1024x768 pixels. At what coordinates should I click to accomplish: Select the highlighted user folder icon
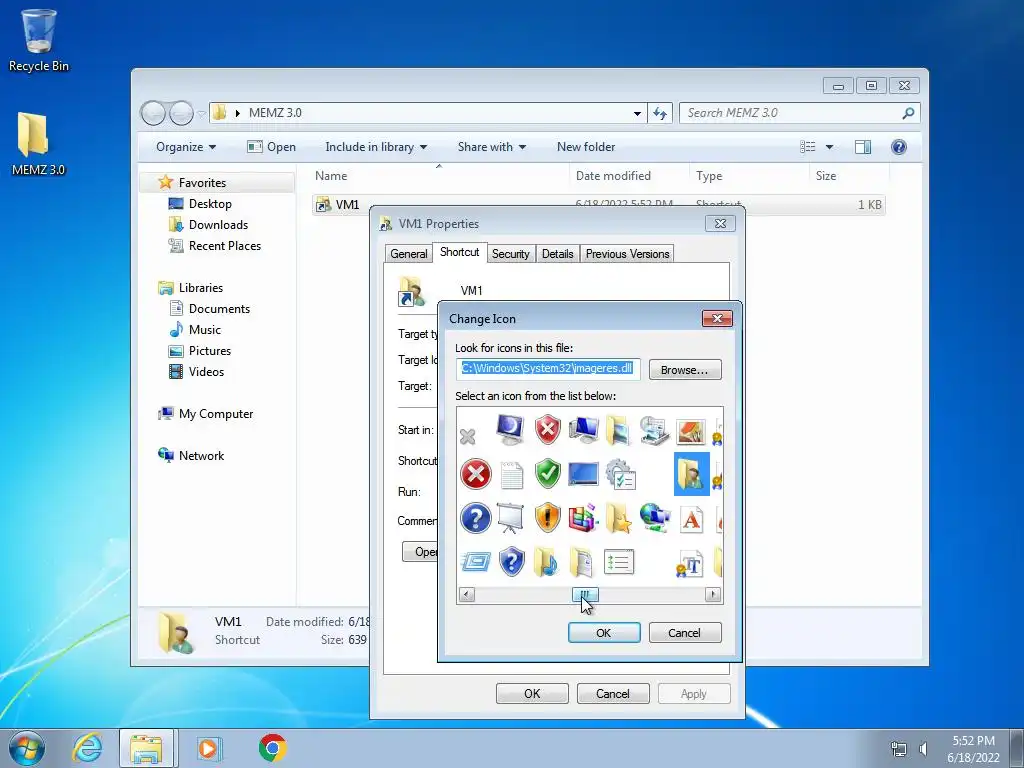click(x=692, y=474)
